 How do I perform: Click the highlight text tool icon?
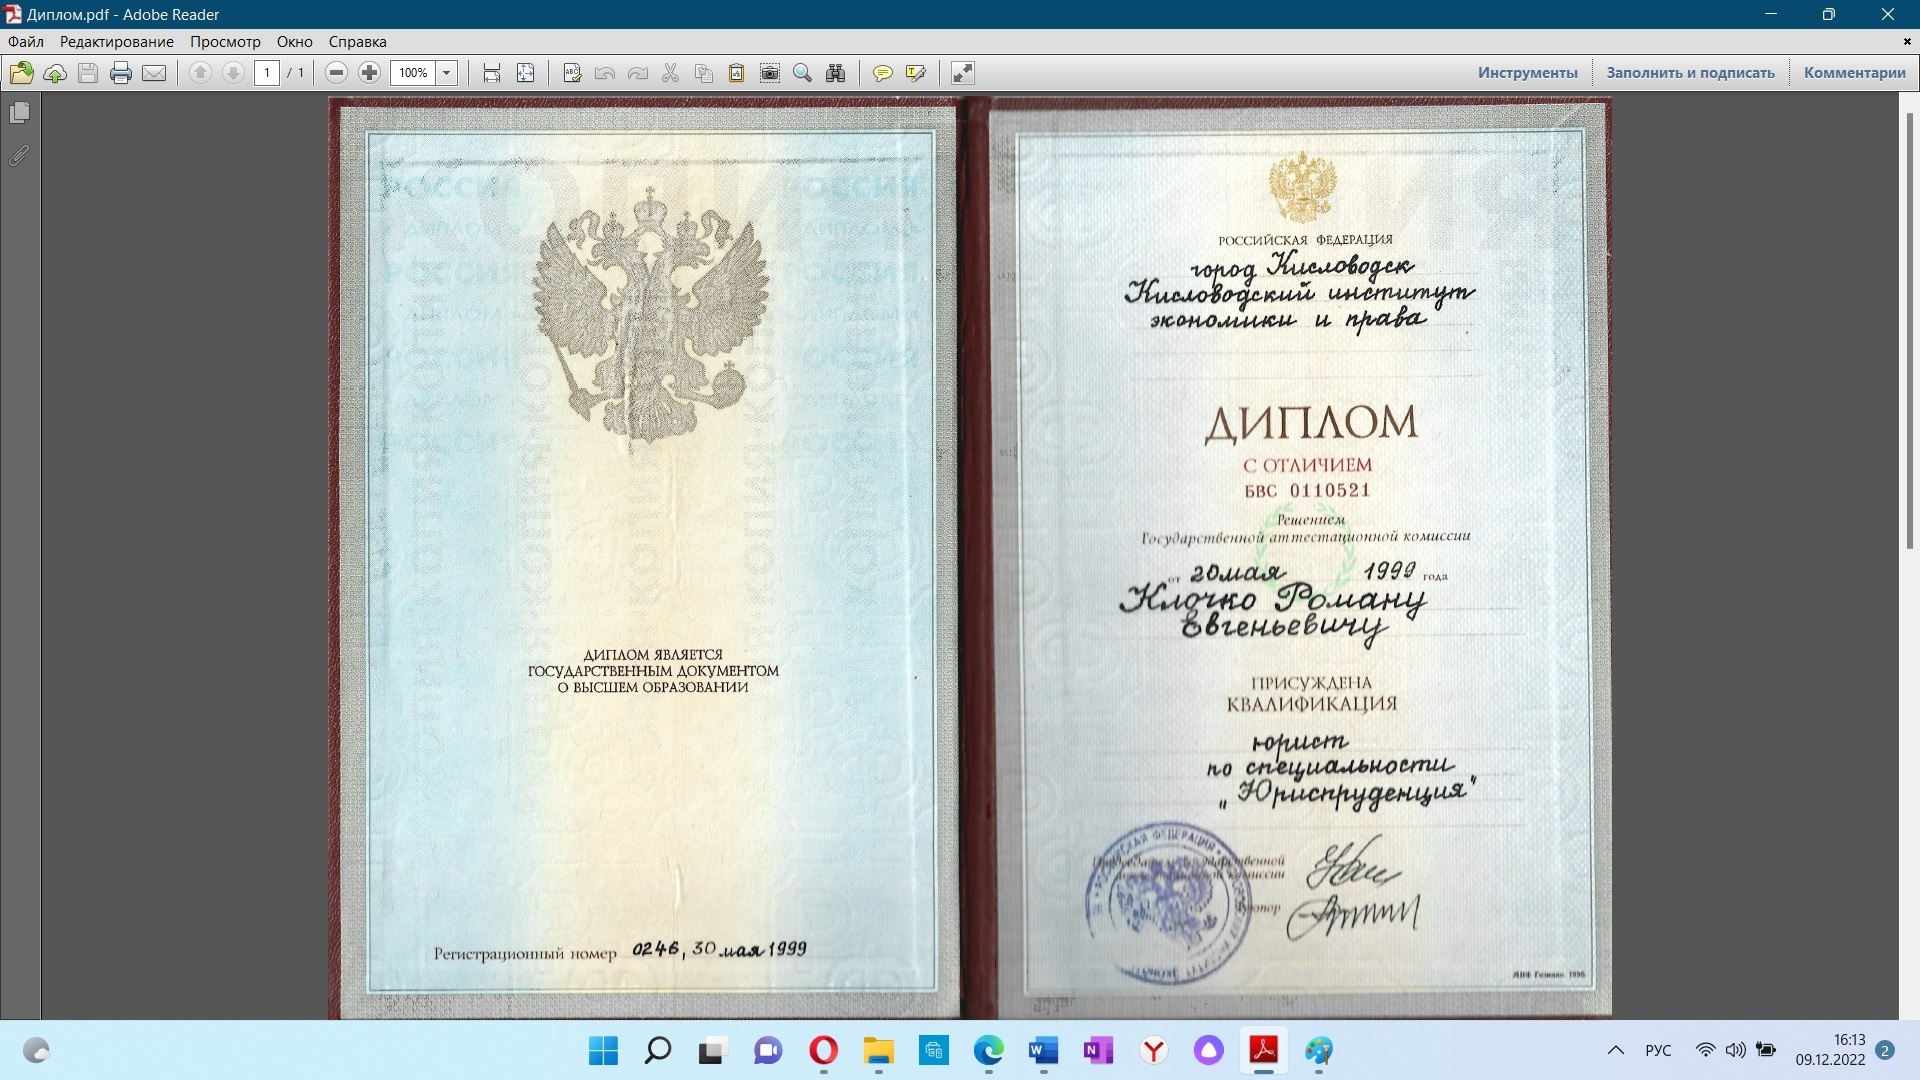(915, 73)
